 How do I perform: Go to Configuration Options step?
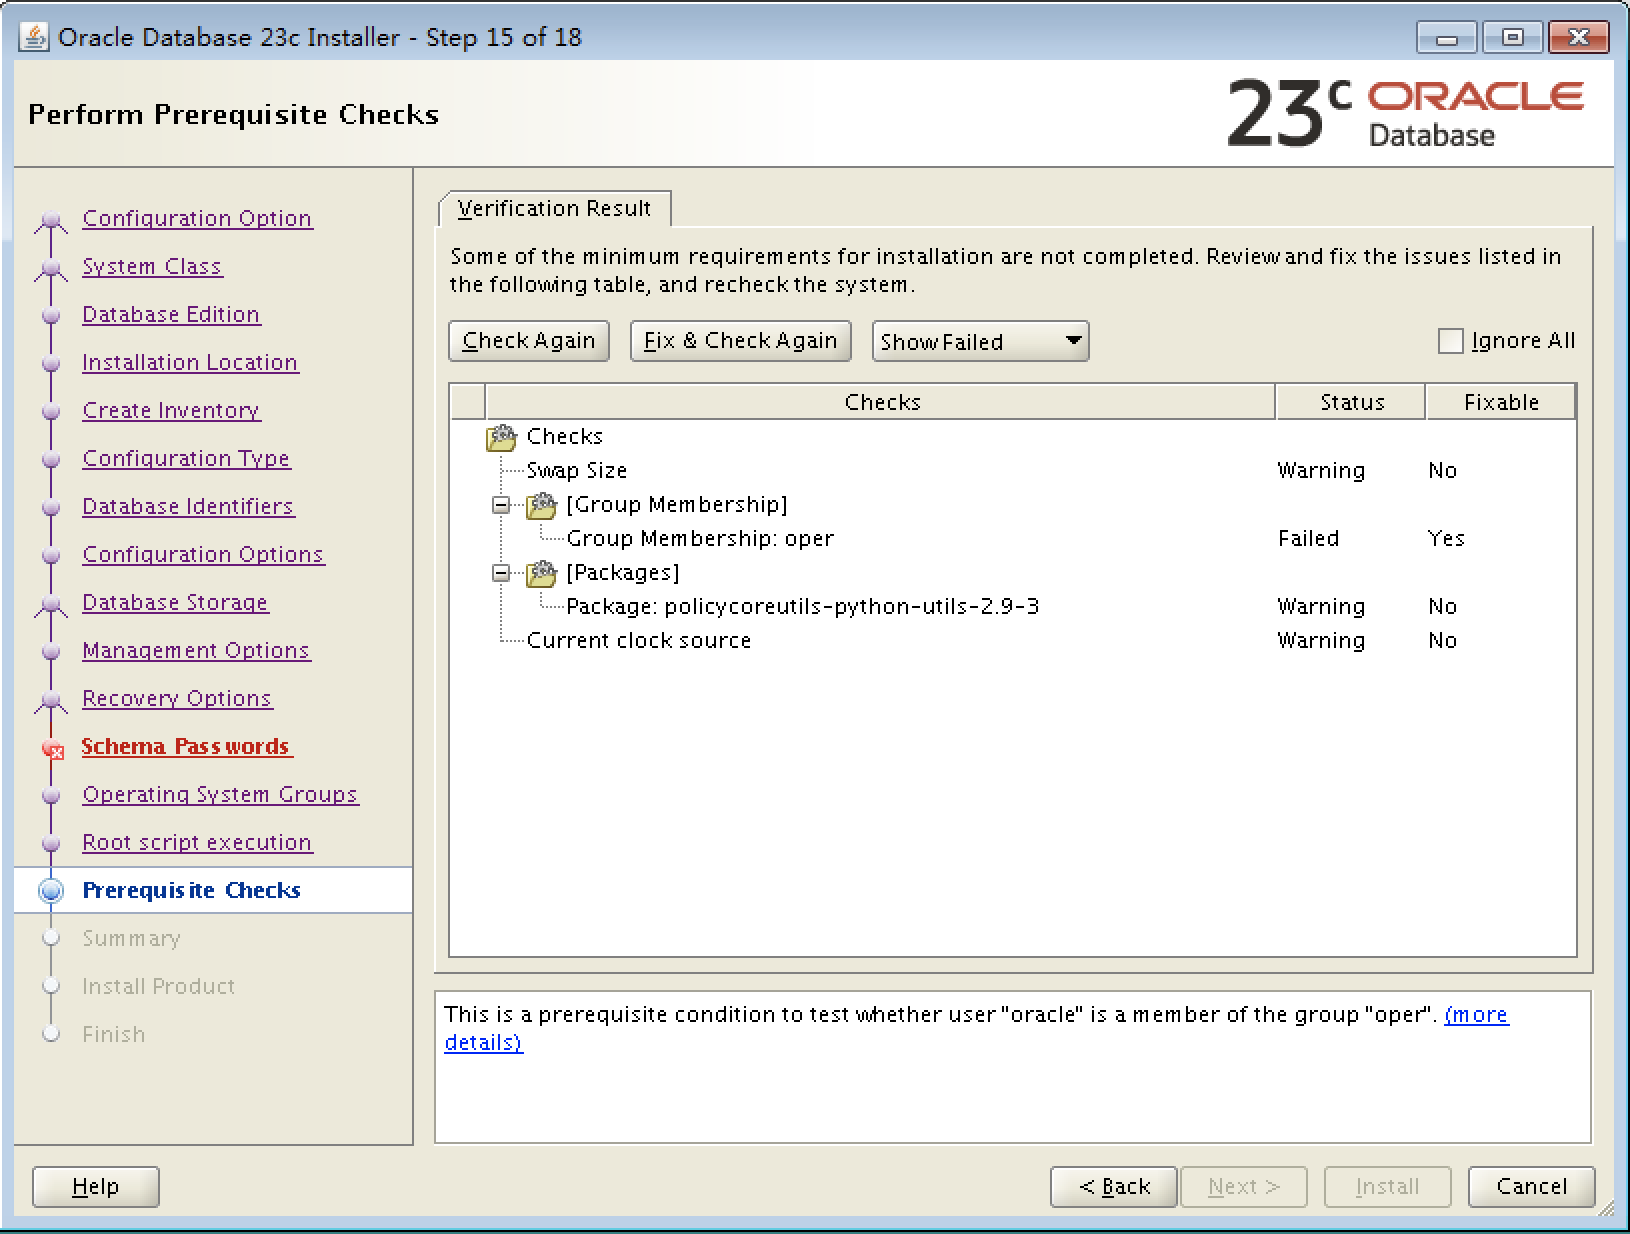(203, 554)
